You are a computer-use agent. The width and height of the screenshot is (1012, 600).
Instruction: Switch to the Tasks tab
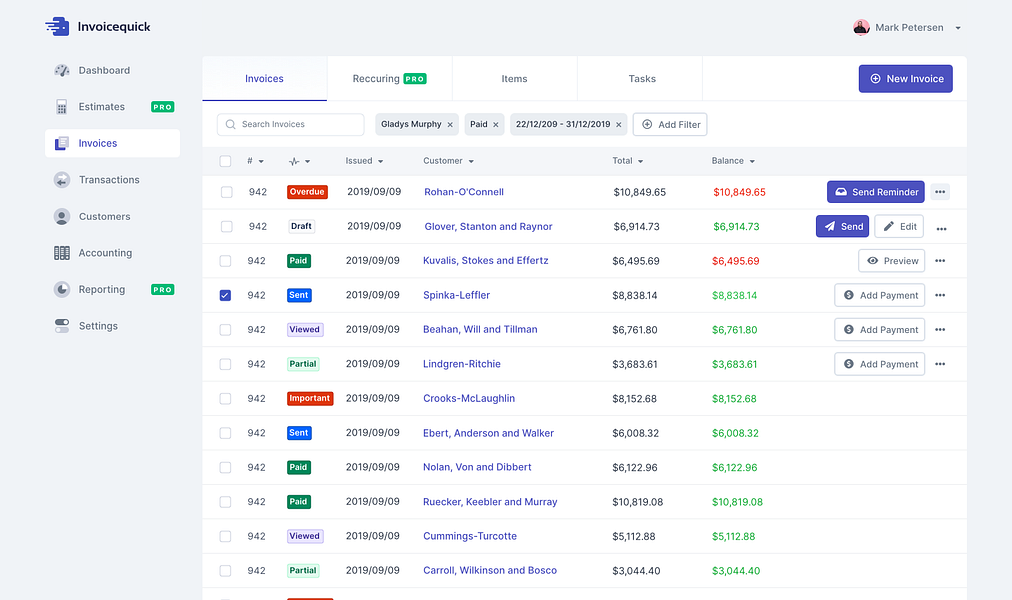(x=642, y=79)
